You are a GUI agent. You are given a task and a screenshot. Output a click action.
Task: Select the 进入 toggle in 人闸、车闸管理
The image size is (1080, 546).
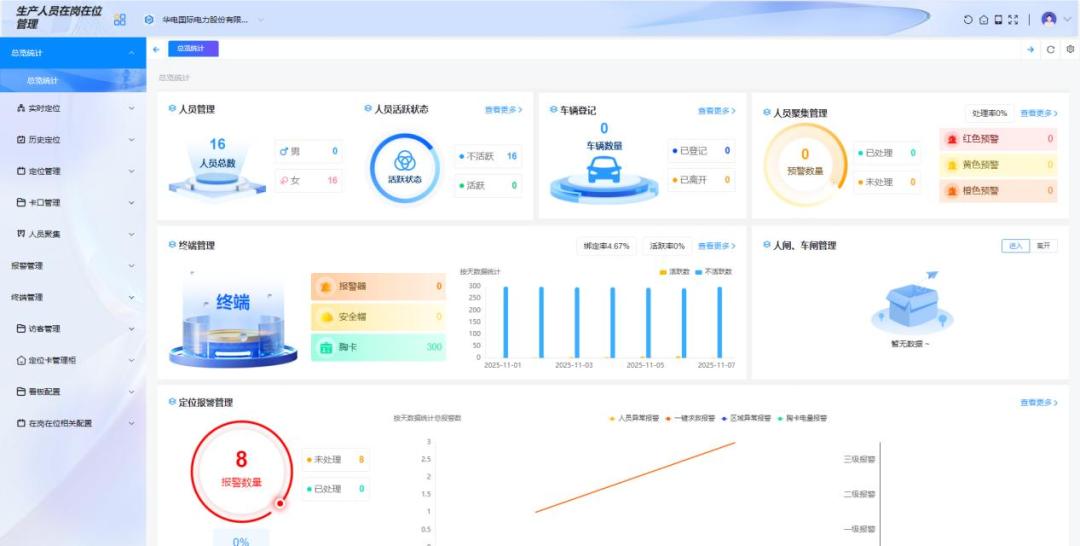coord(1015,246)
